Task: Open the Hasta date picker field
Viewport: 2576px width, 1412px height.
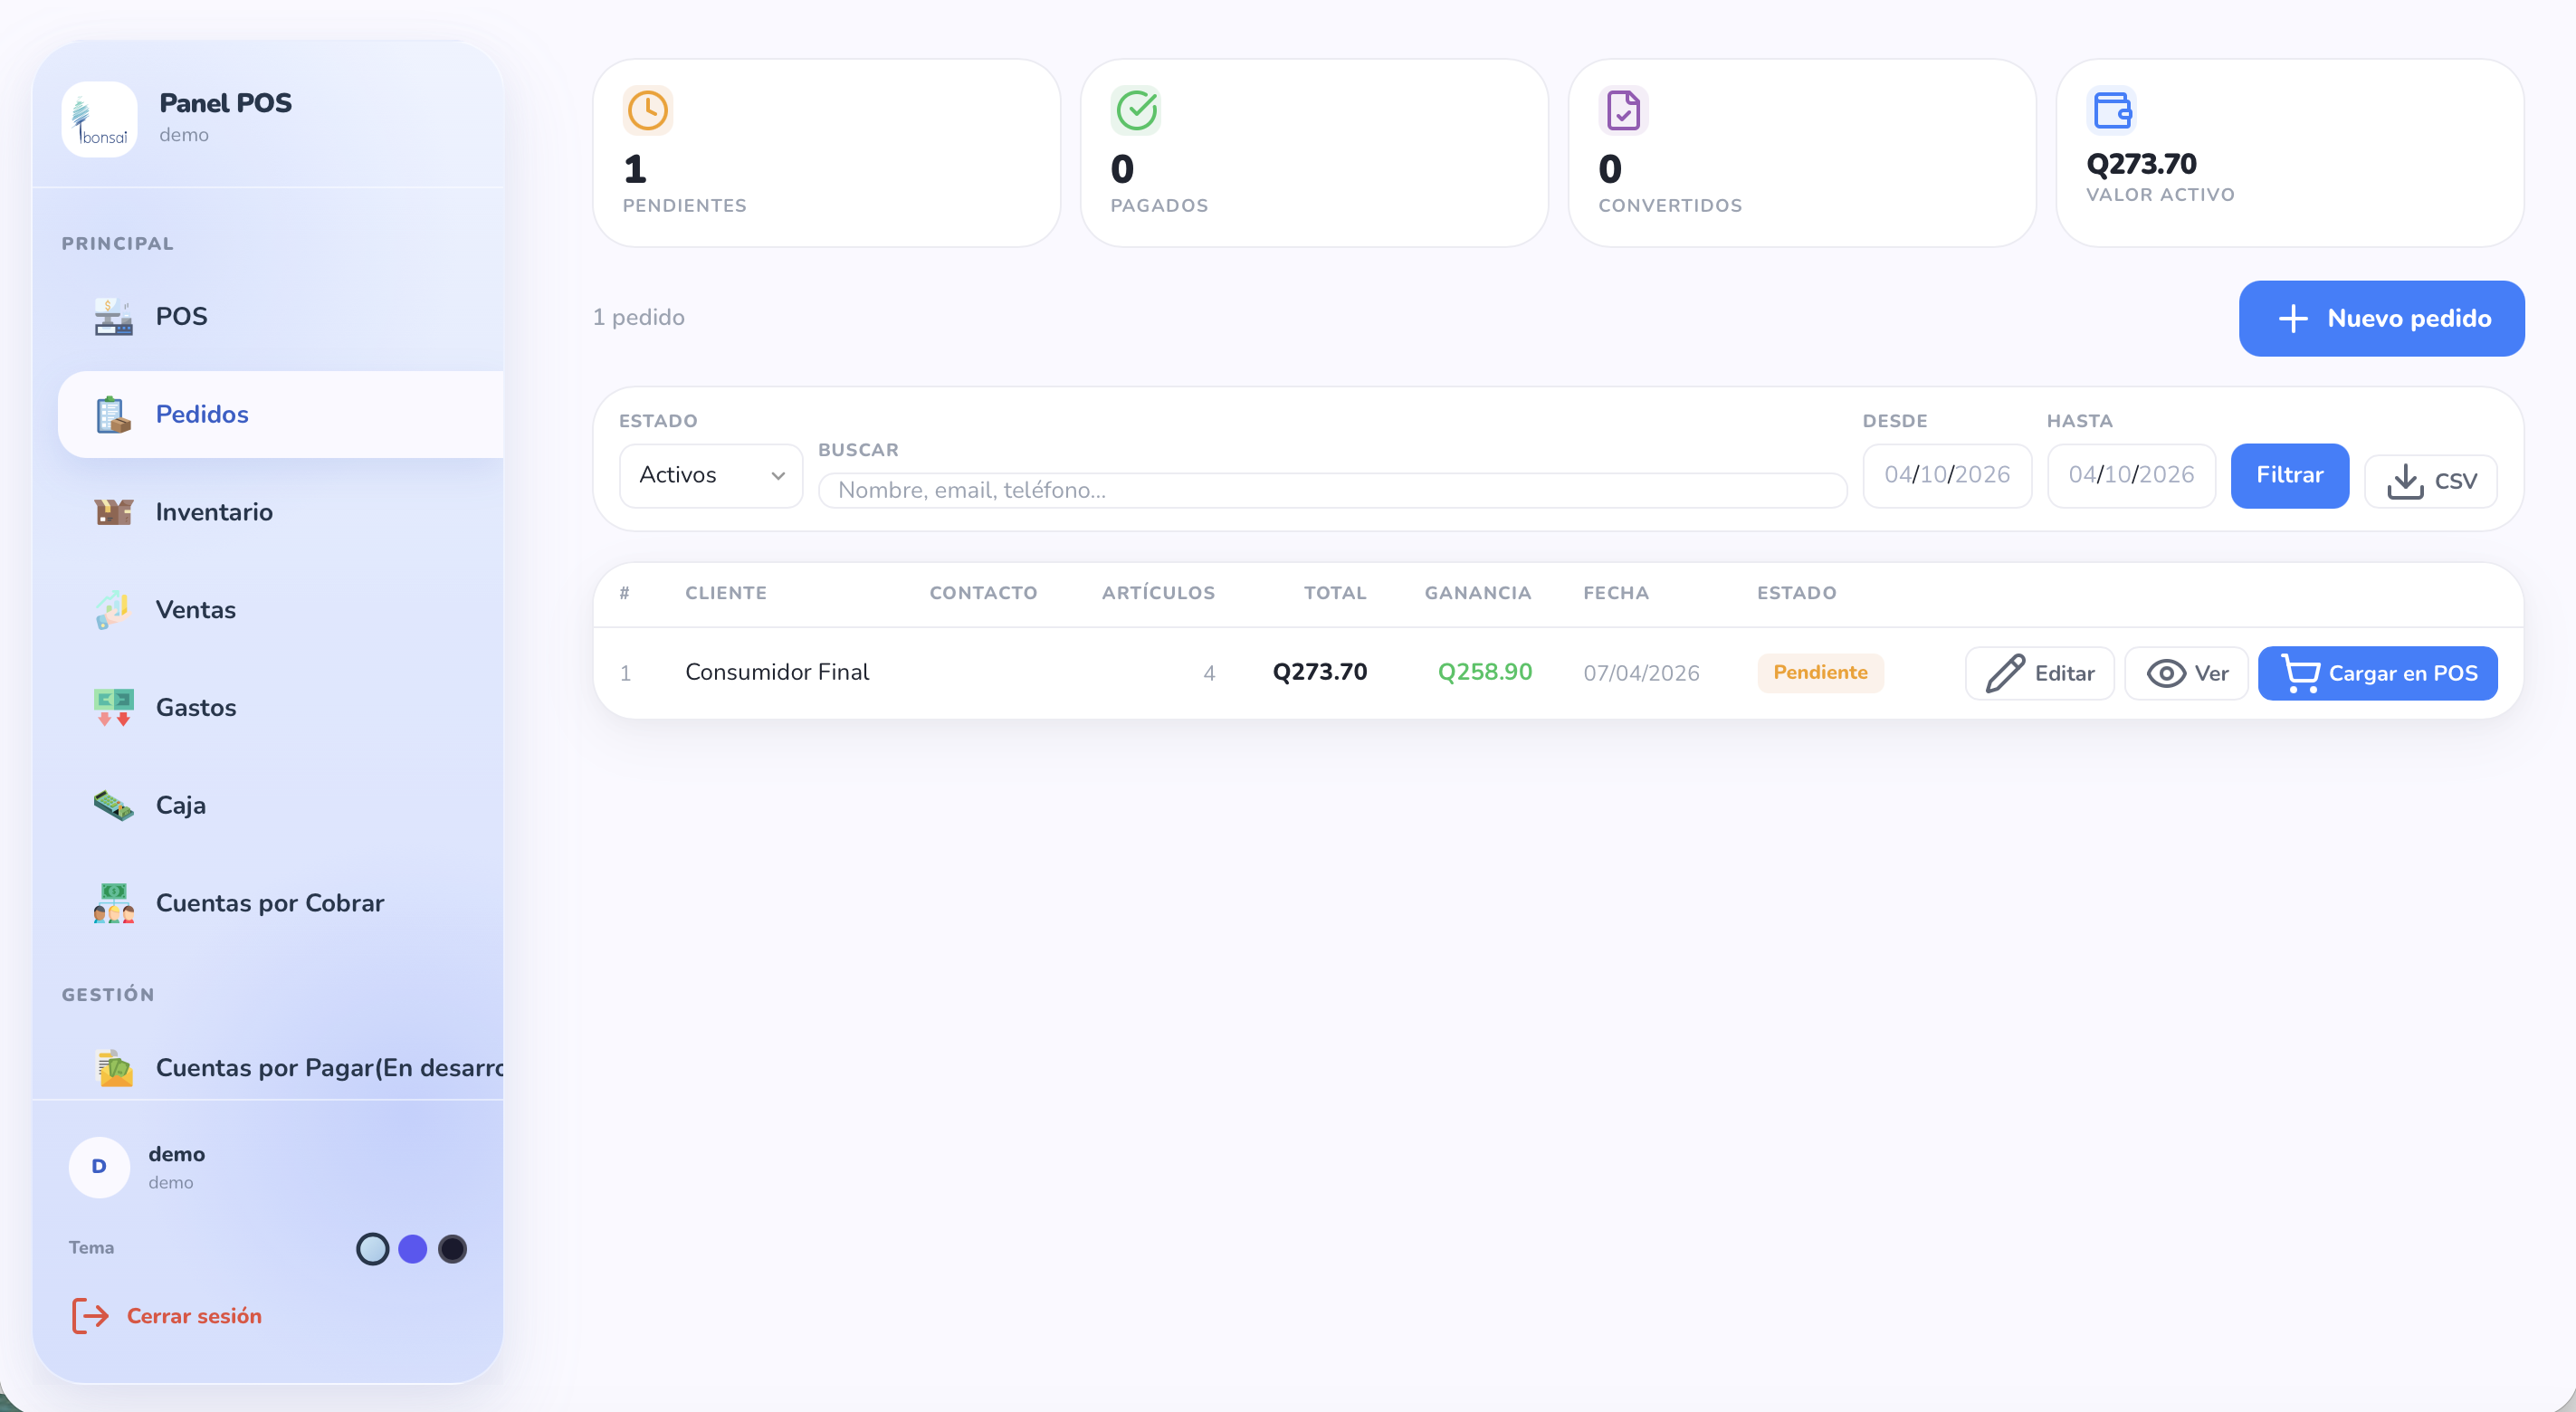Action: (2130, 475)
